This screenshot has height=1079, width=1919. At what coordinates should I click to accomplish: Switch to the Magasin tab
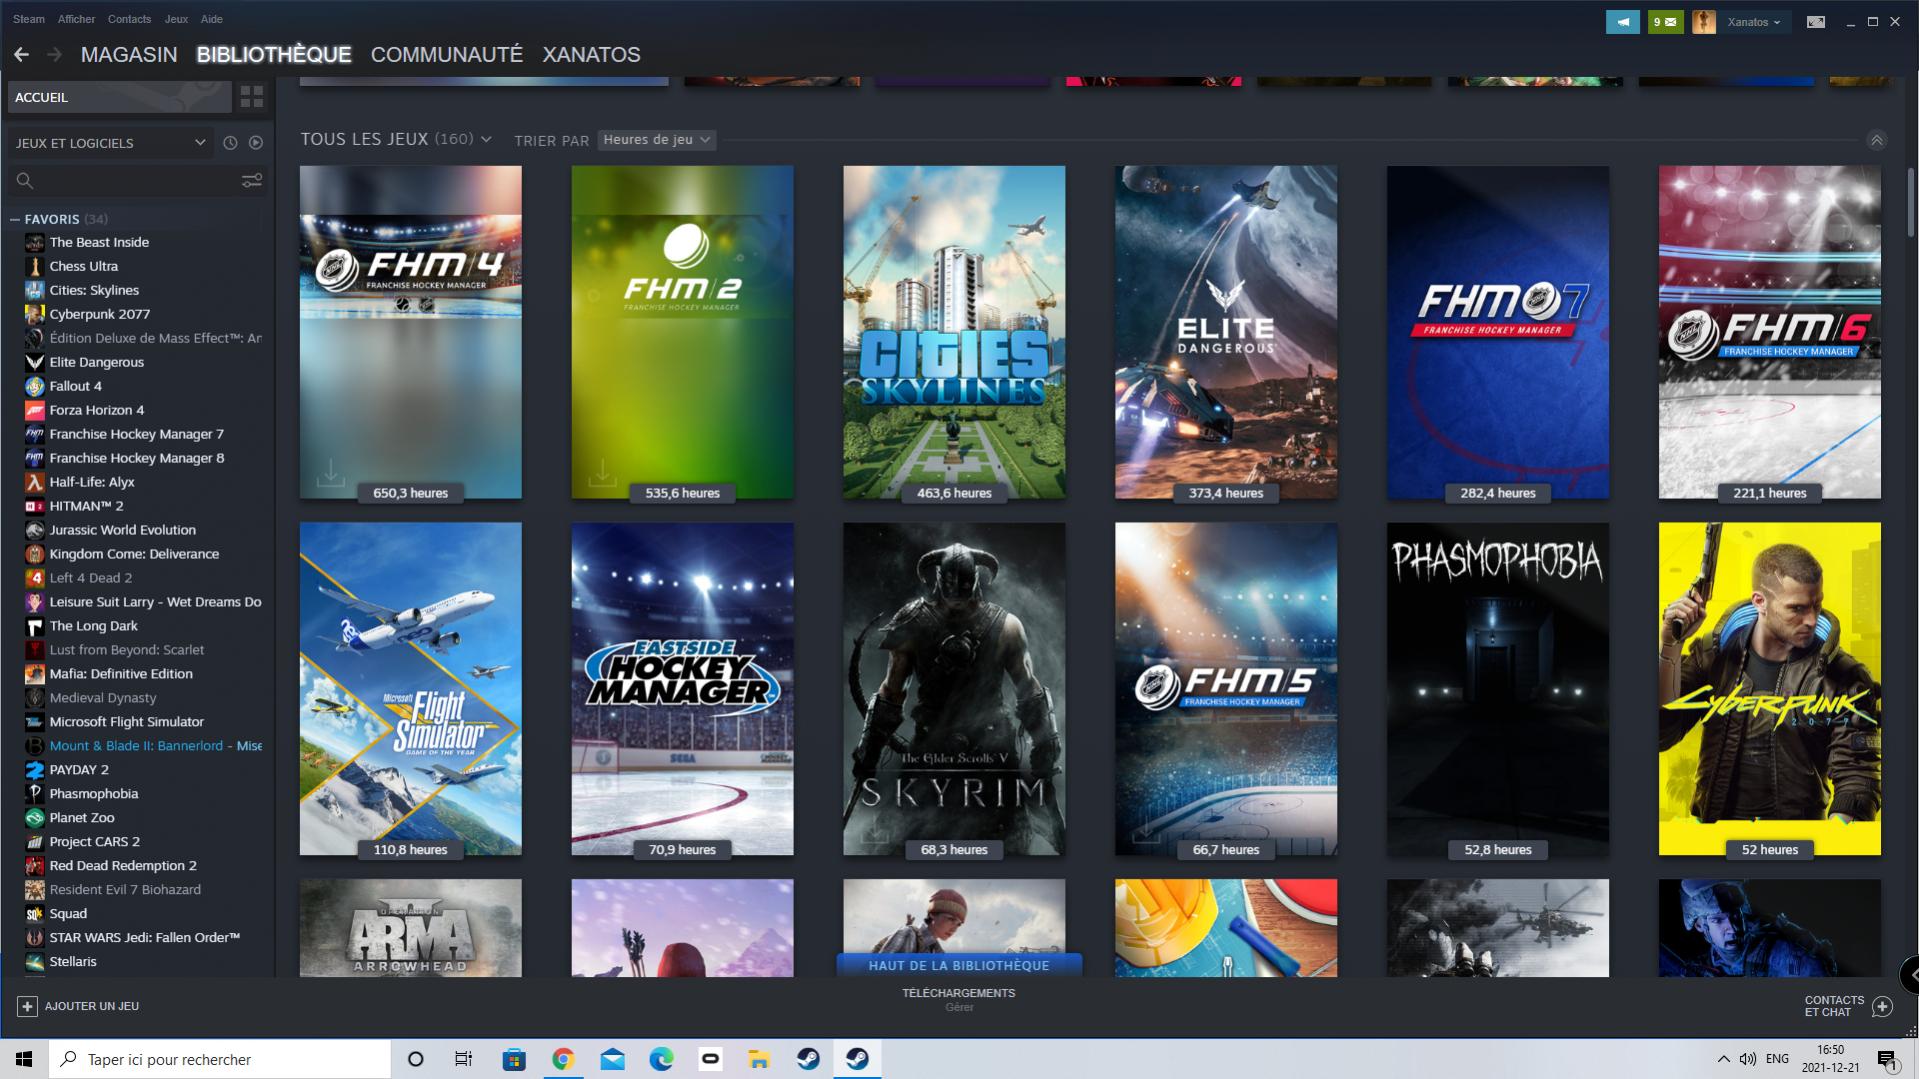pyautogui.click(x=129, y=55)
